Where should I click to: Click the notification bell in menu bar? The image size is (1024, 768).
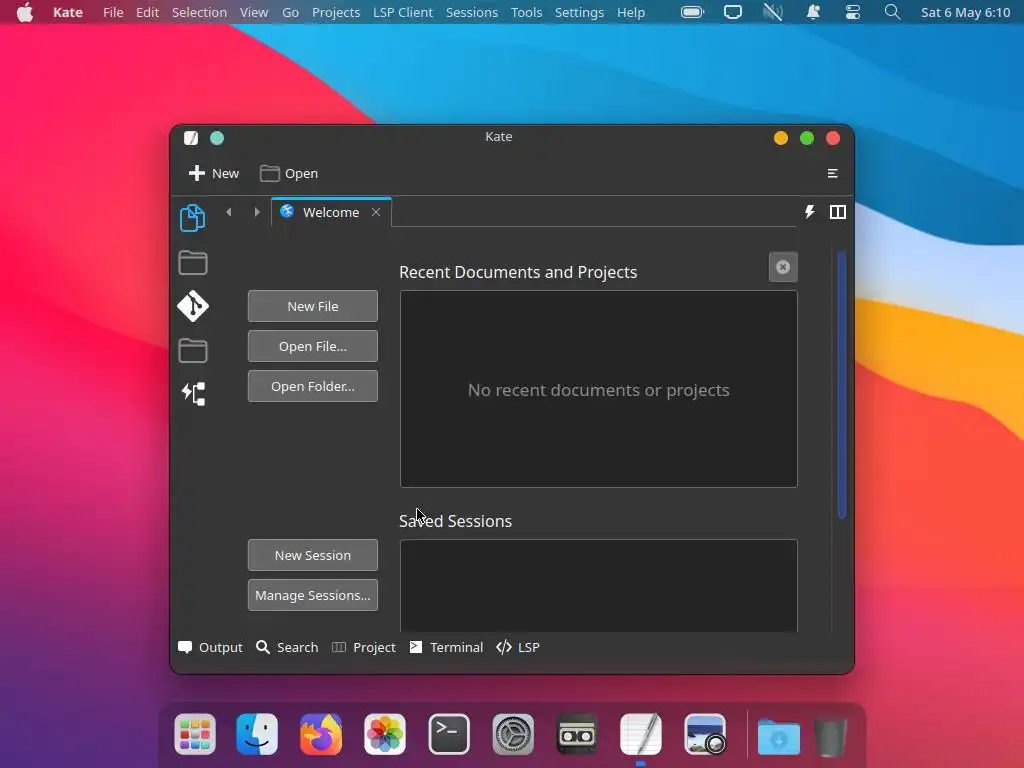(813, 12)
